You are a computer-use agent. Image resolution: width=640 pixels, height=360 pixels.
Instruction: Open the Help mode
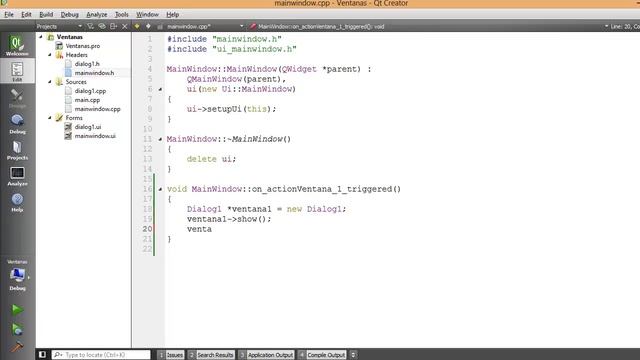[17, 202]
